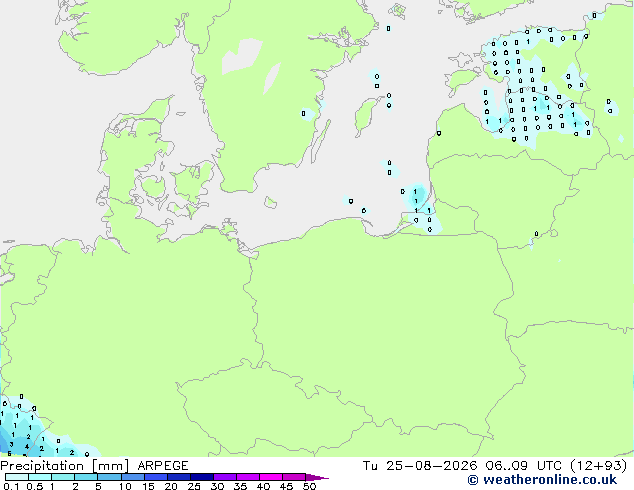Click the 45–50 mm legend color swatch

[294, 477]
